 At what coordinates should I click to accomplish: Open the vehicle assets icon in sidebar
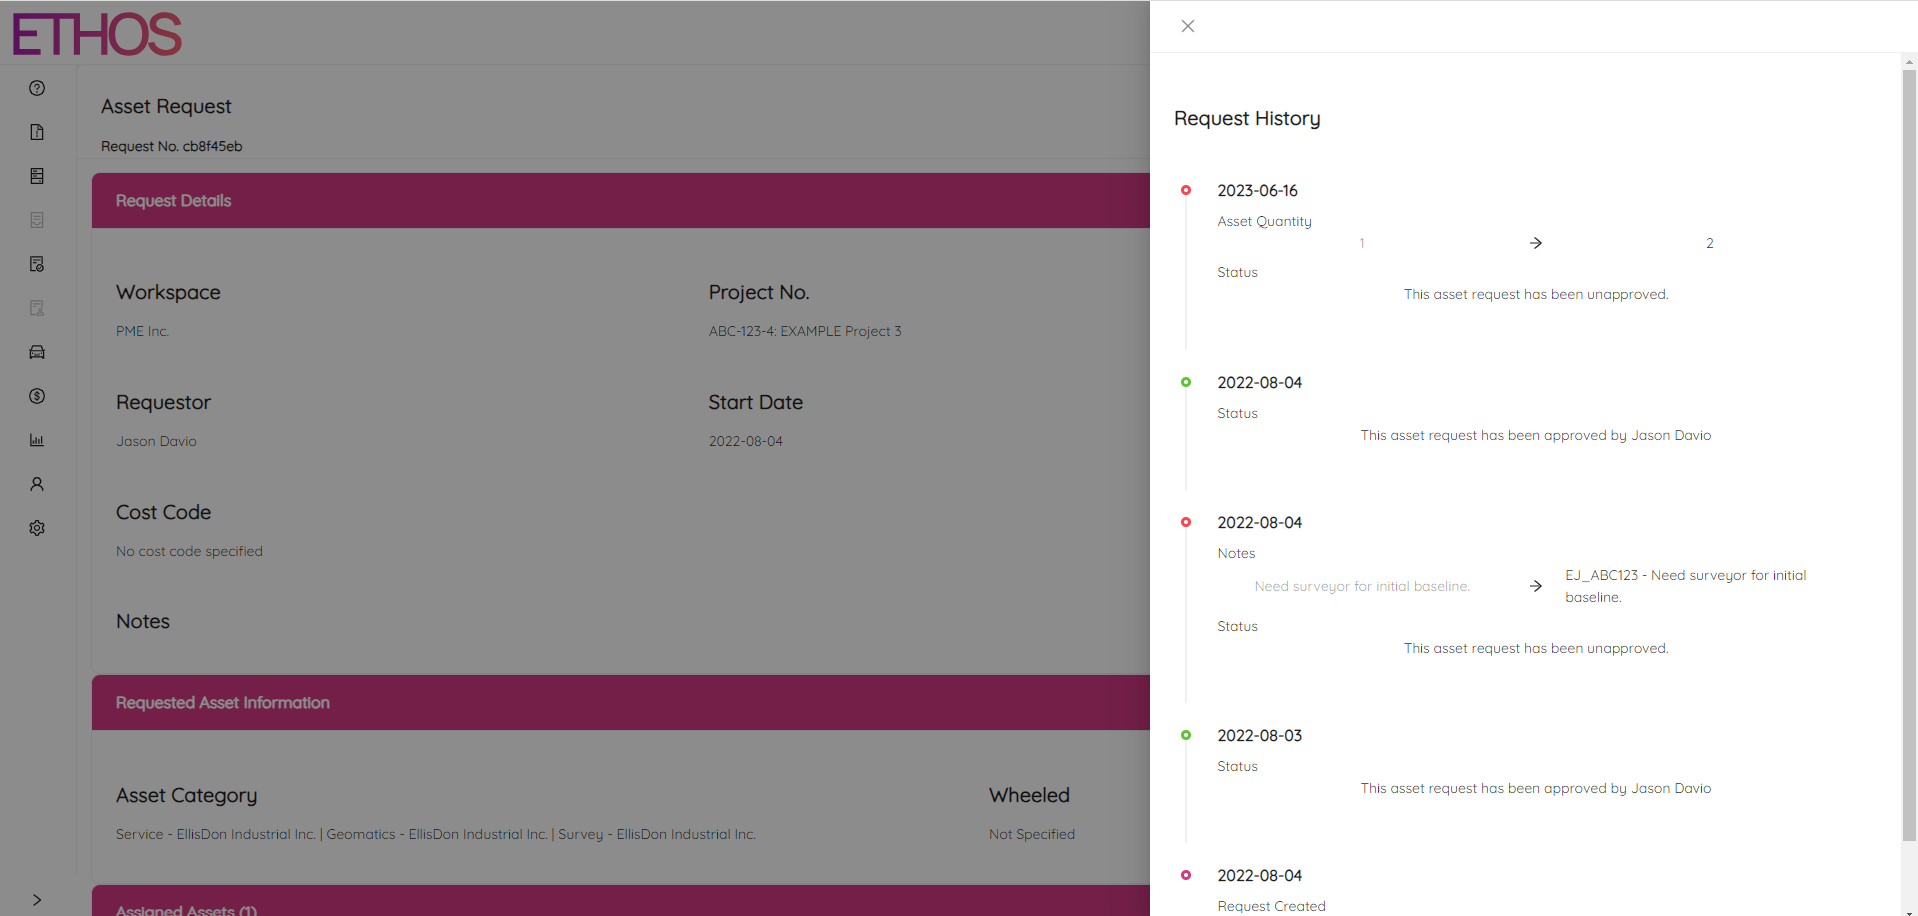[x=37, y=351]
